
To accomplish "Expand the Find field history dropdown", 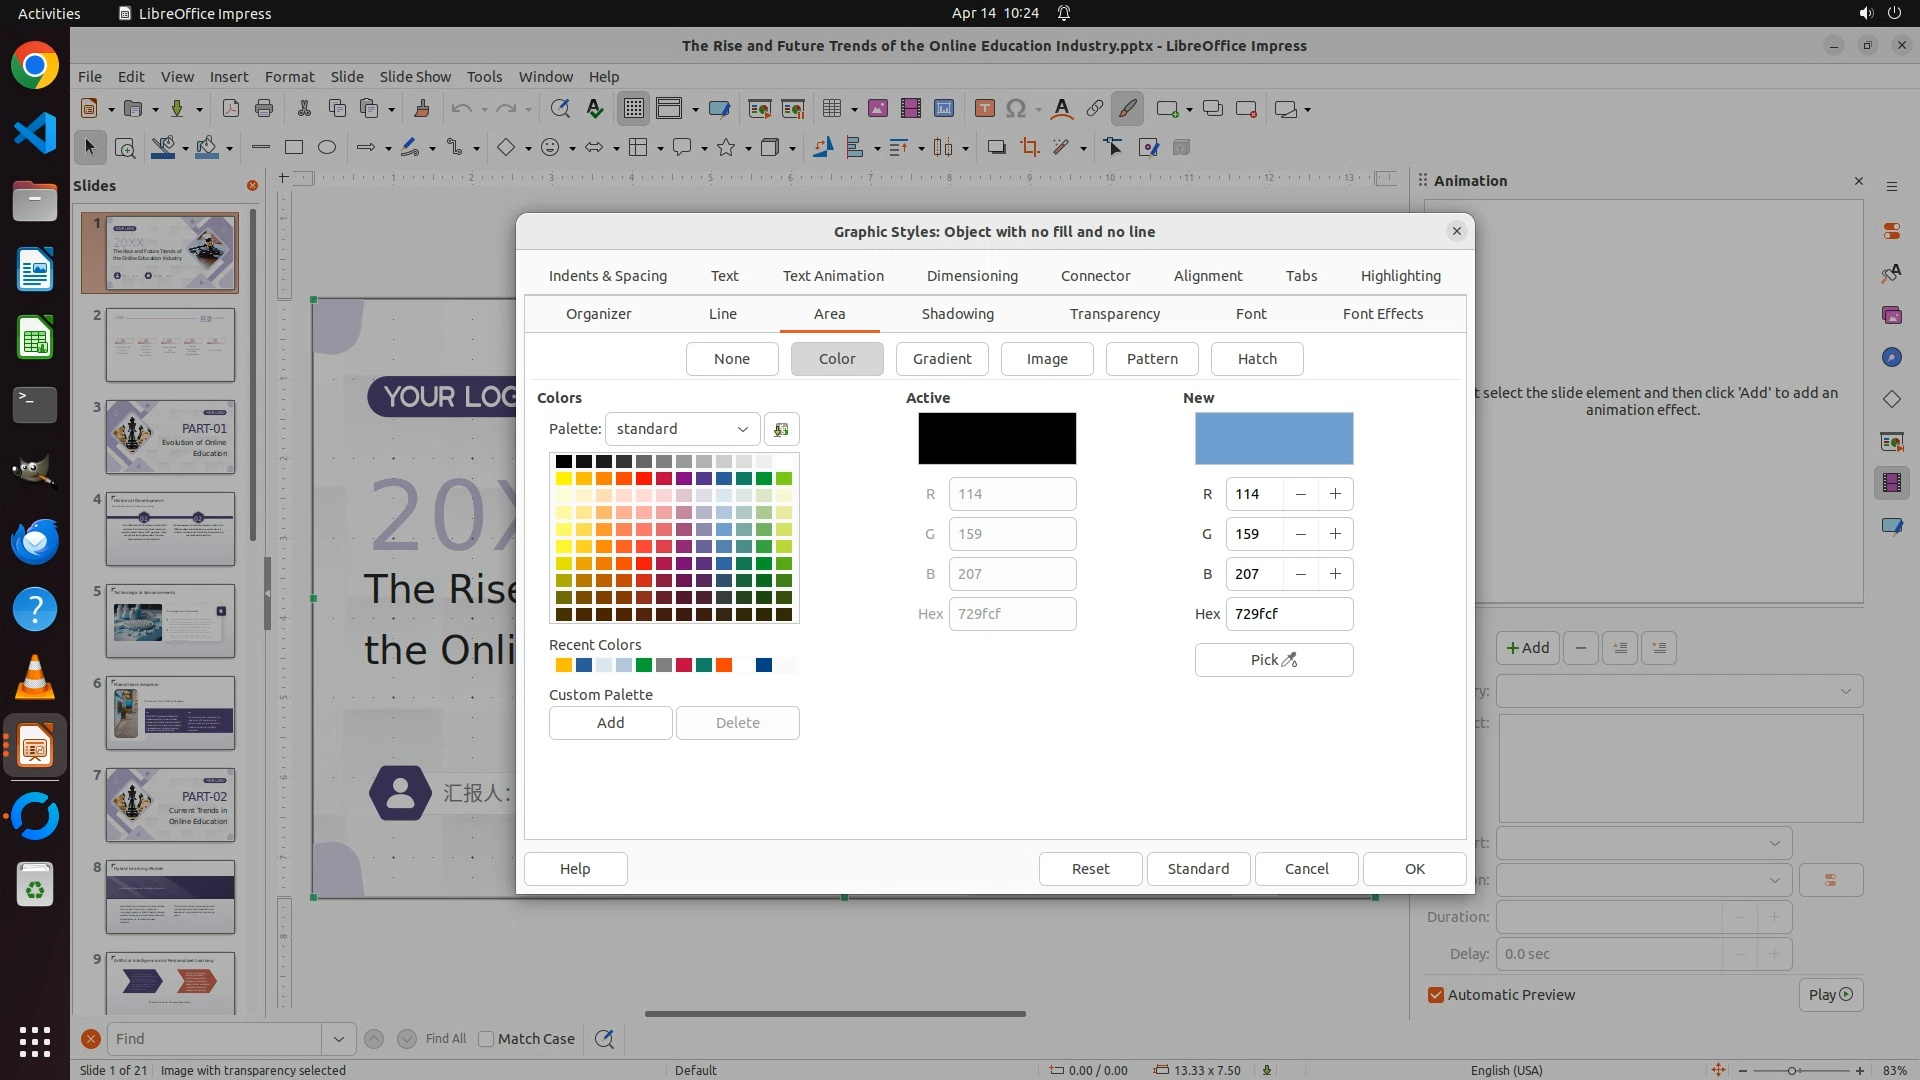I will (x=338, y=1039).
